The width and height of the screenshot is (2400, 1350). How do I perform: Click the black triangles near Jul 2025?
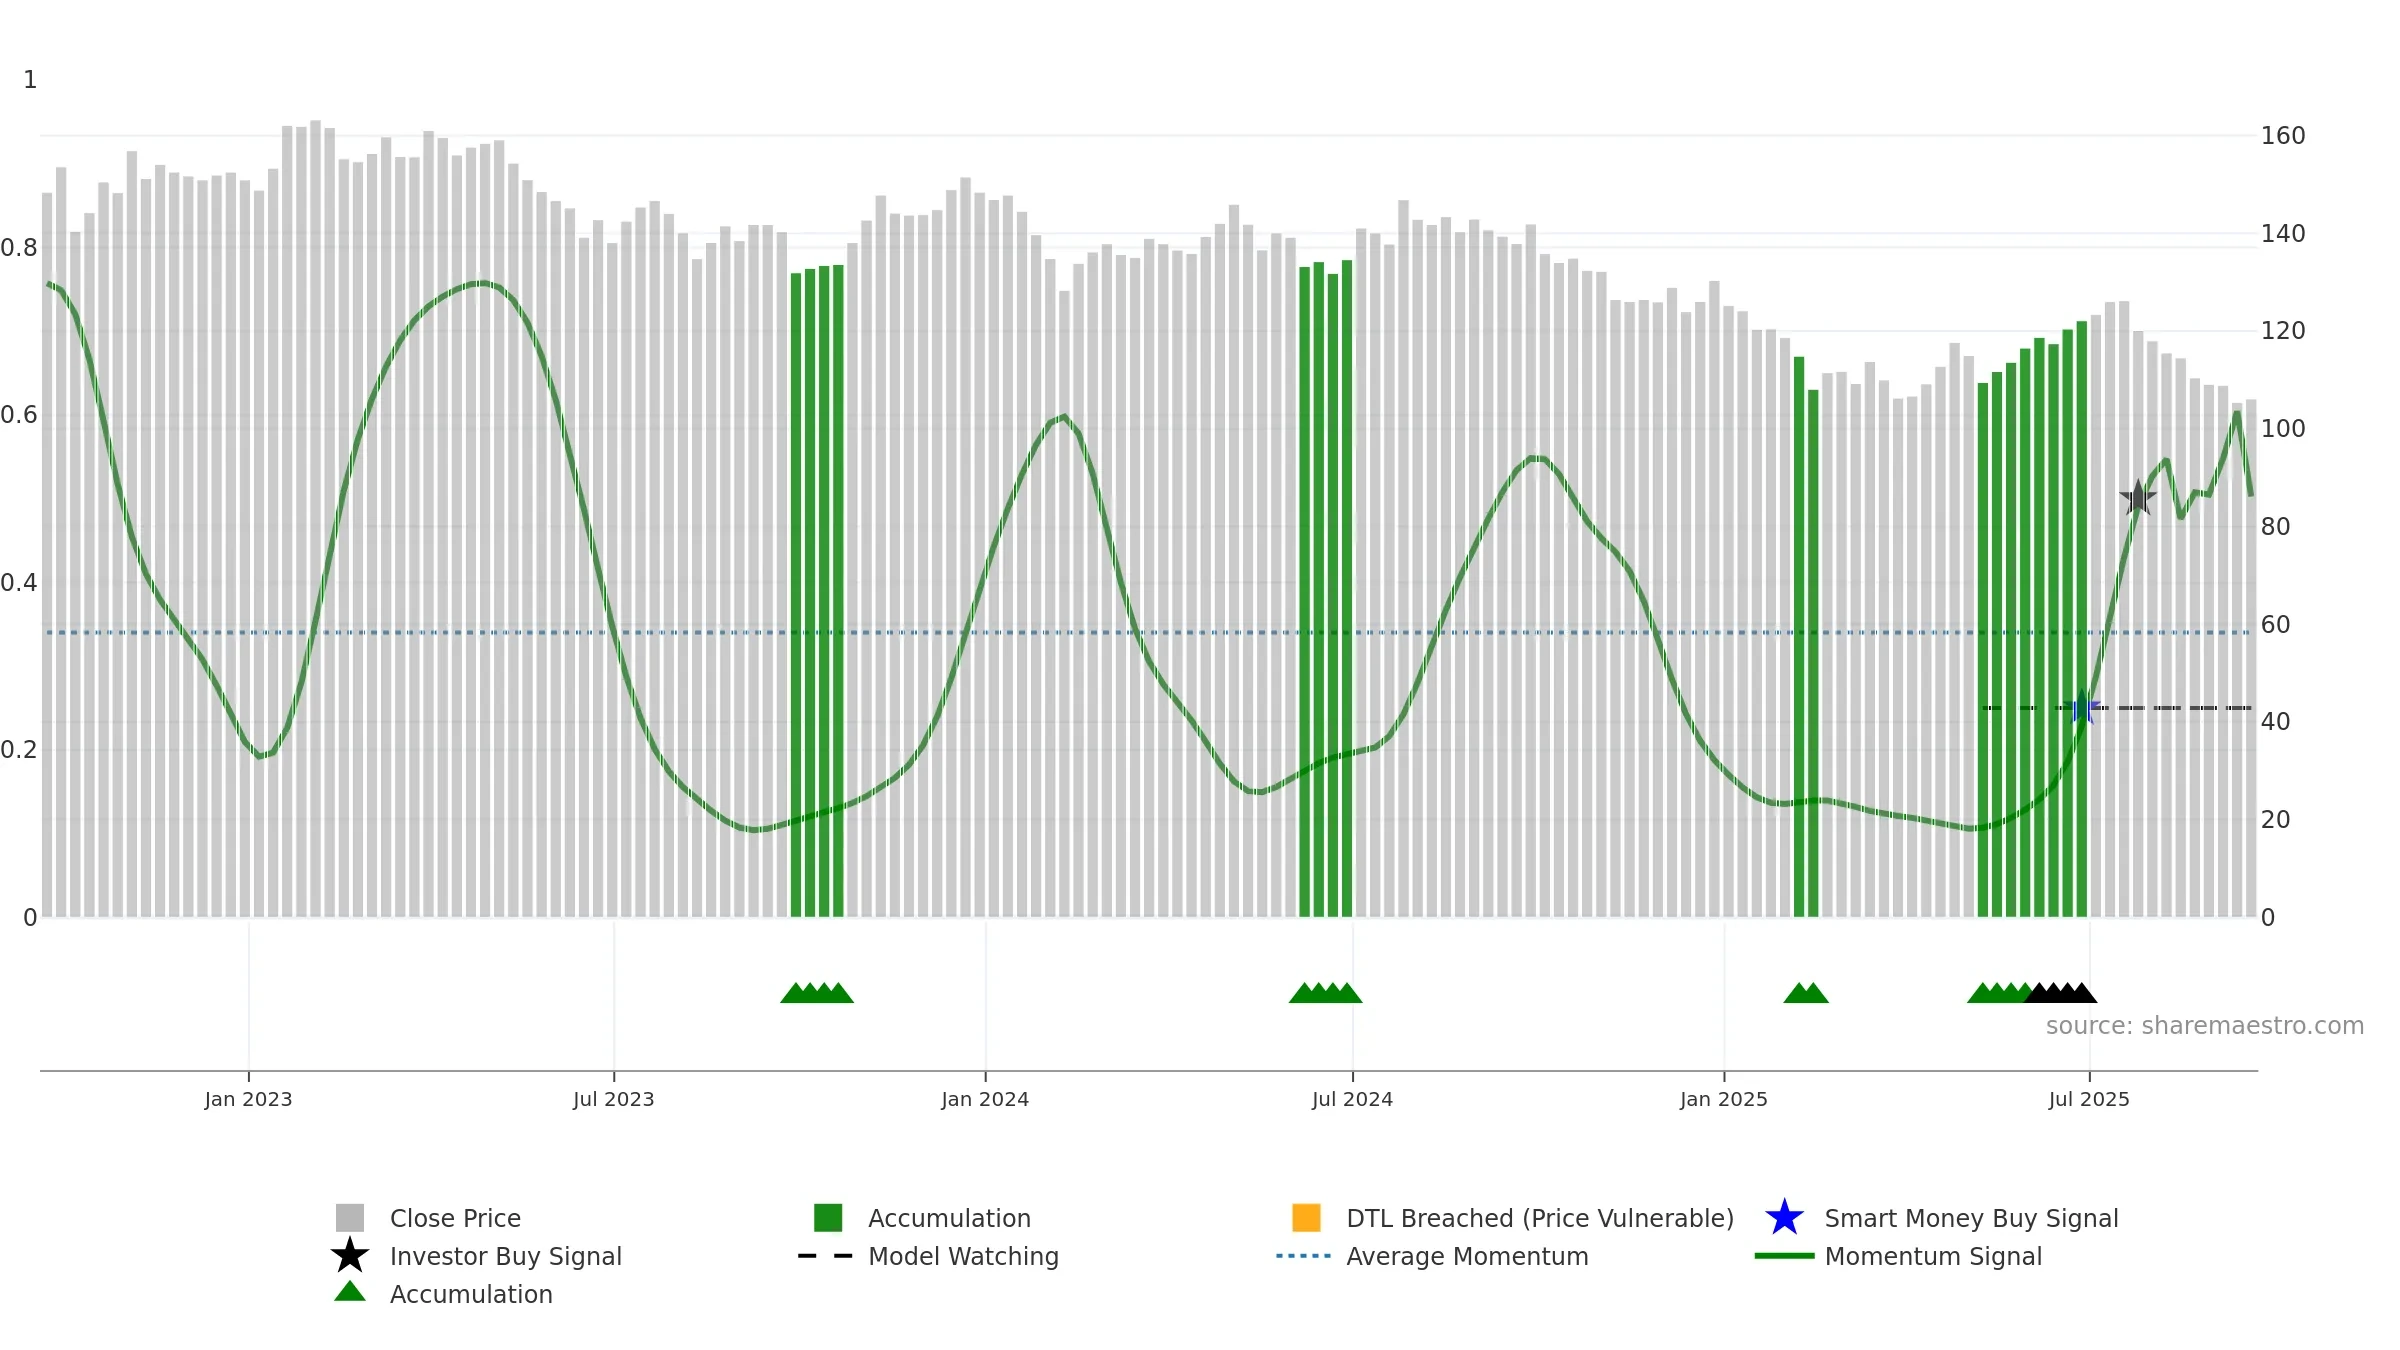pos(2061,993)
